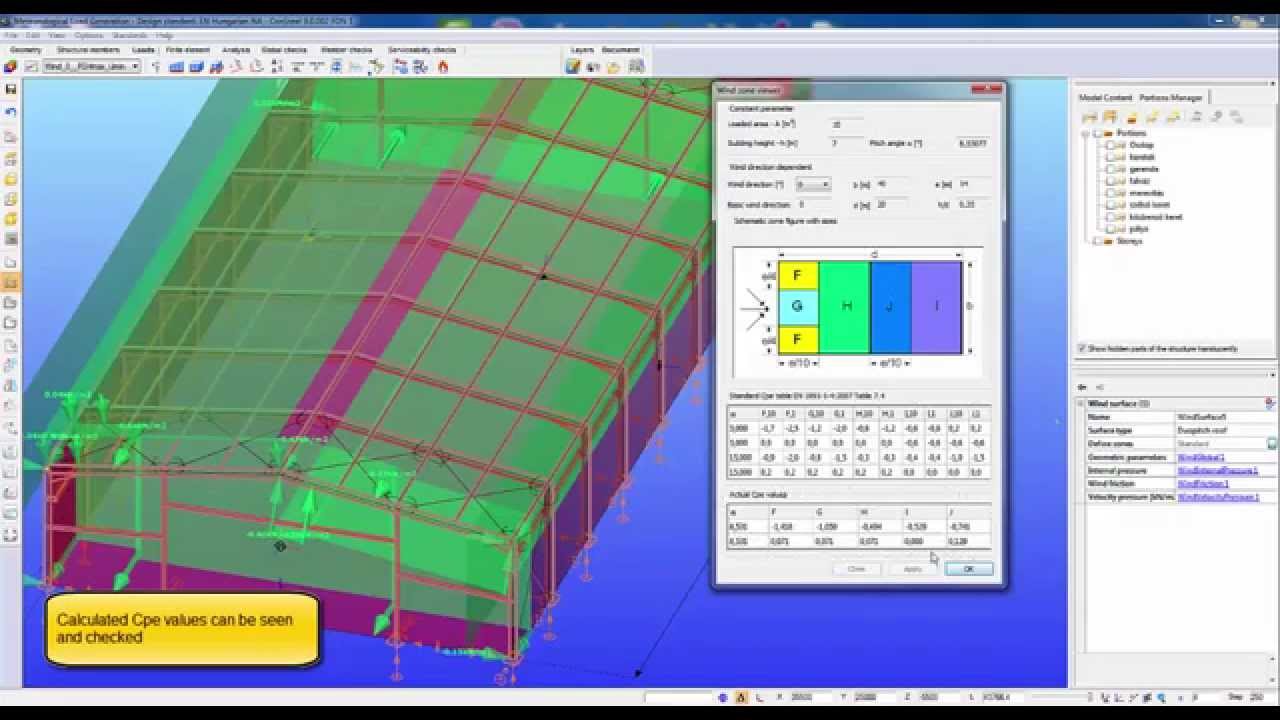Open the WindFriction1 link
The image size is (1280, 720).
pyautogui.click(x=1203, y=483)
